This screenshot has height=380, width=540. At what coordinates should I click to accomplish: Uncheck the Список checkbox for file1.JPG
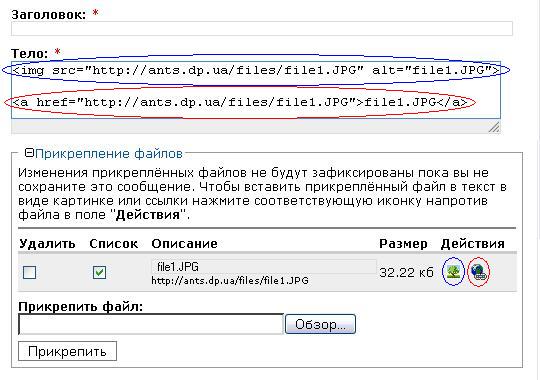[x=99, y=273]
